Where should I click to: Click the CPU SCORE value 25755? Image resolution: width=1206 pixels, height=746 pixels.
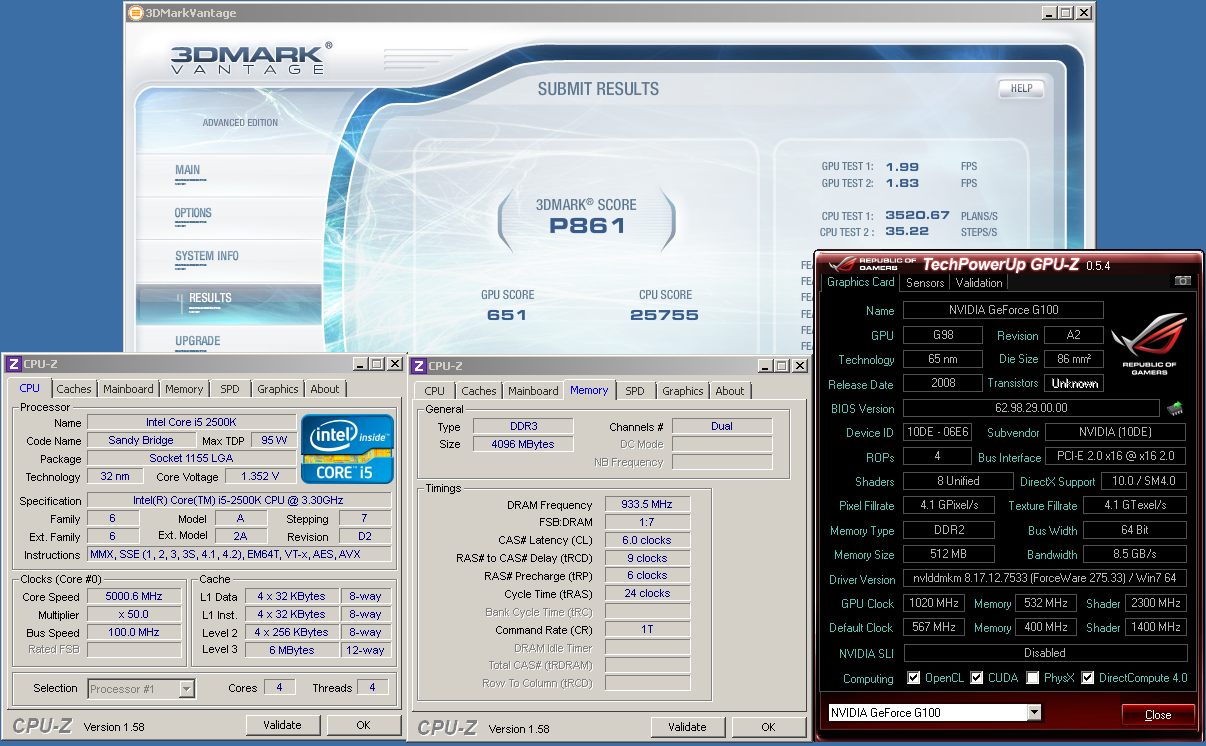[x=664, y=315]
